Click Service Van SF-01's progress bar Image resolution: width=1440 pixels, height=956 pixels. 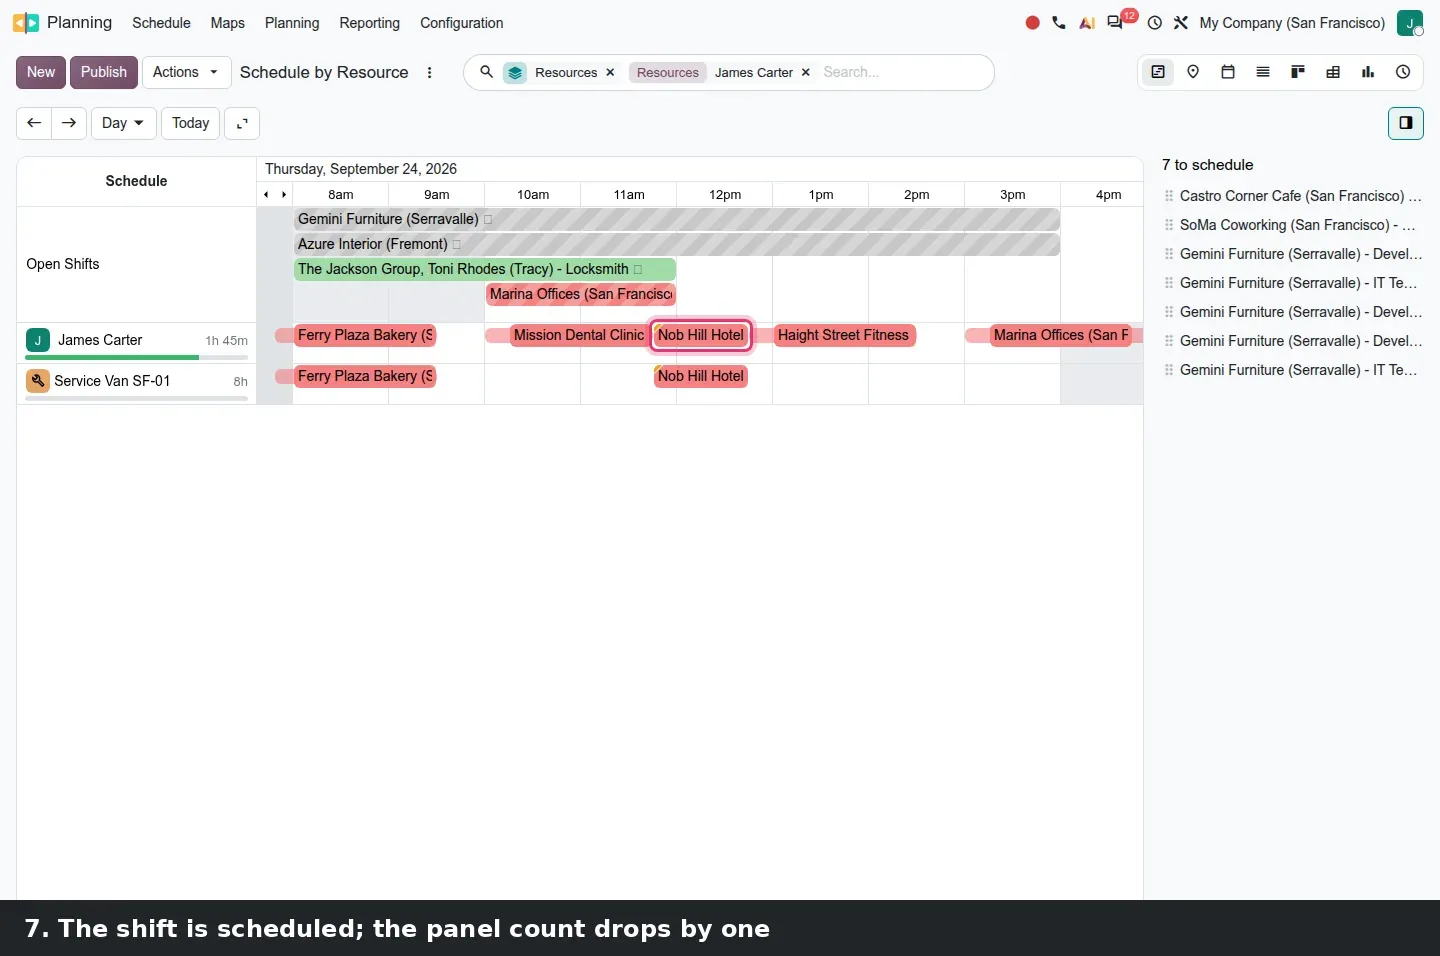click(x=136, y=398)
